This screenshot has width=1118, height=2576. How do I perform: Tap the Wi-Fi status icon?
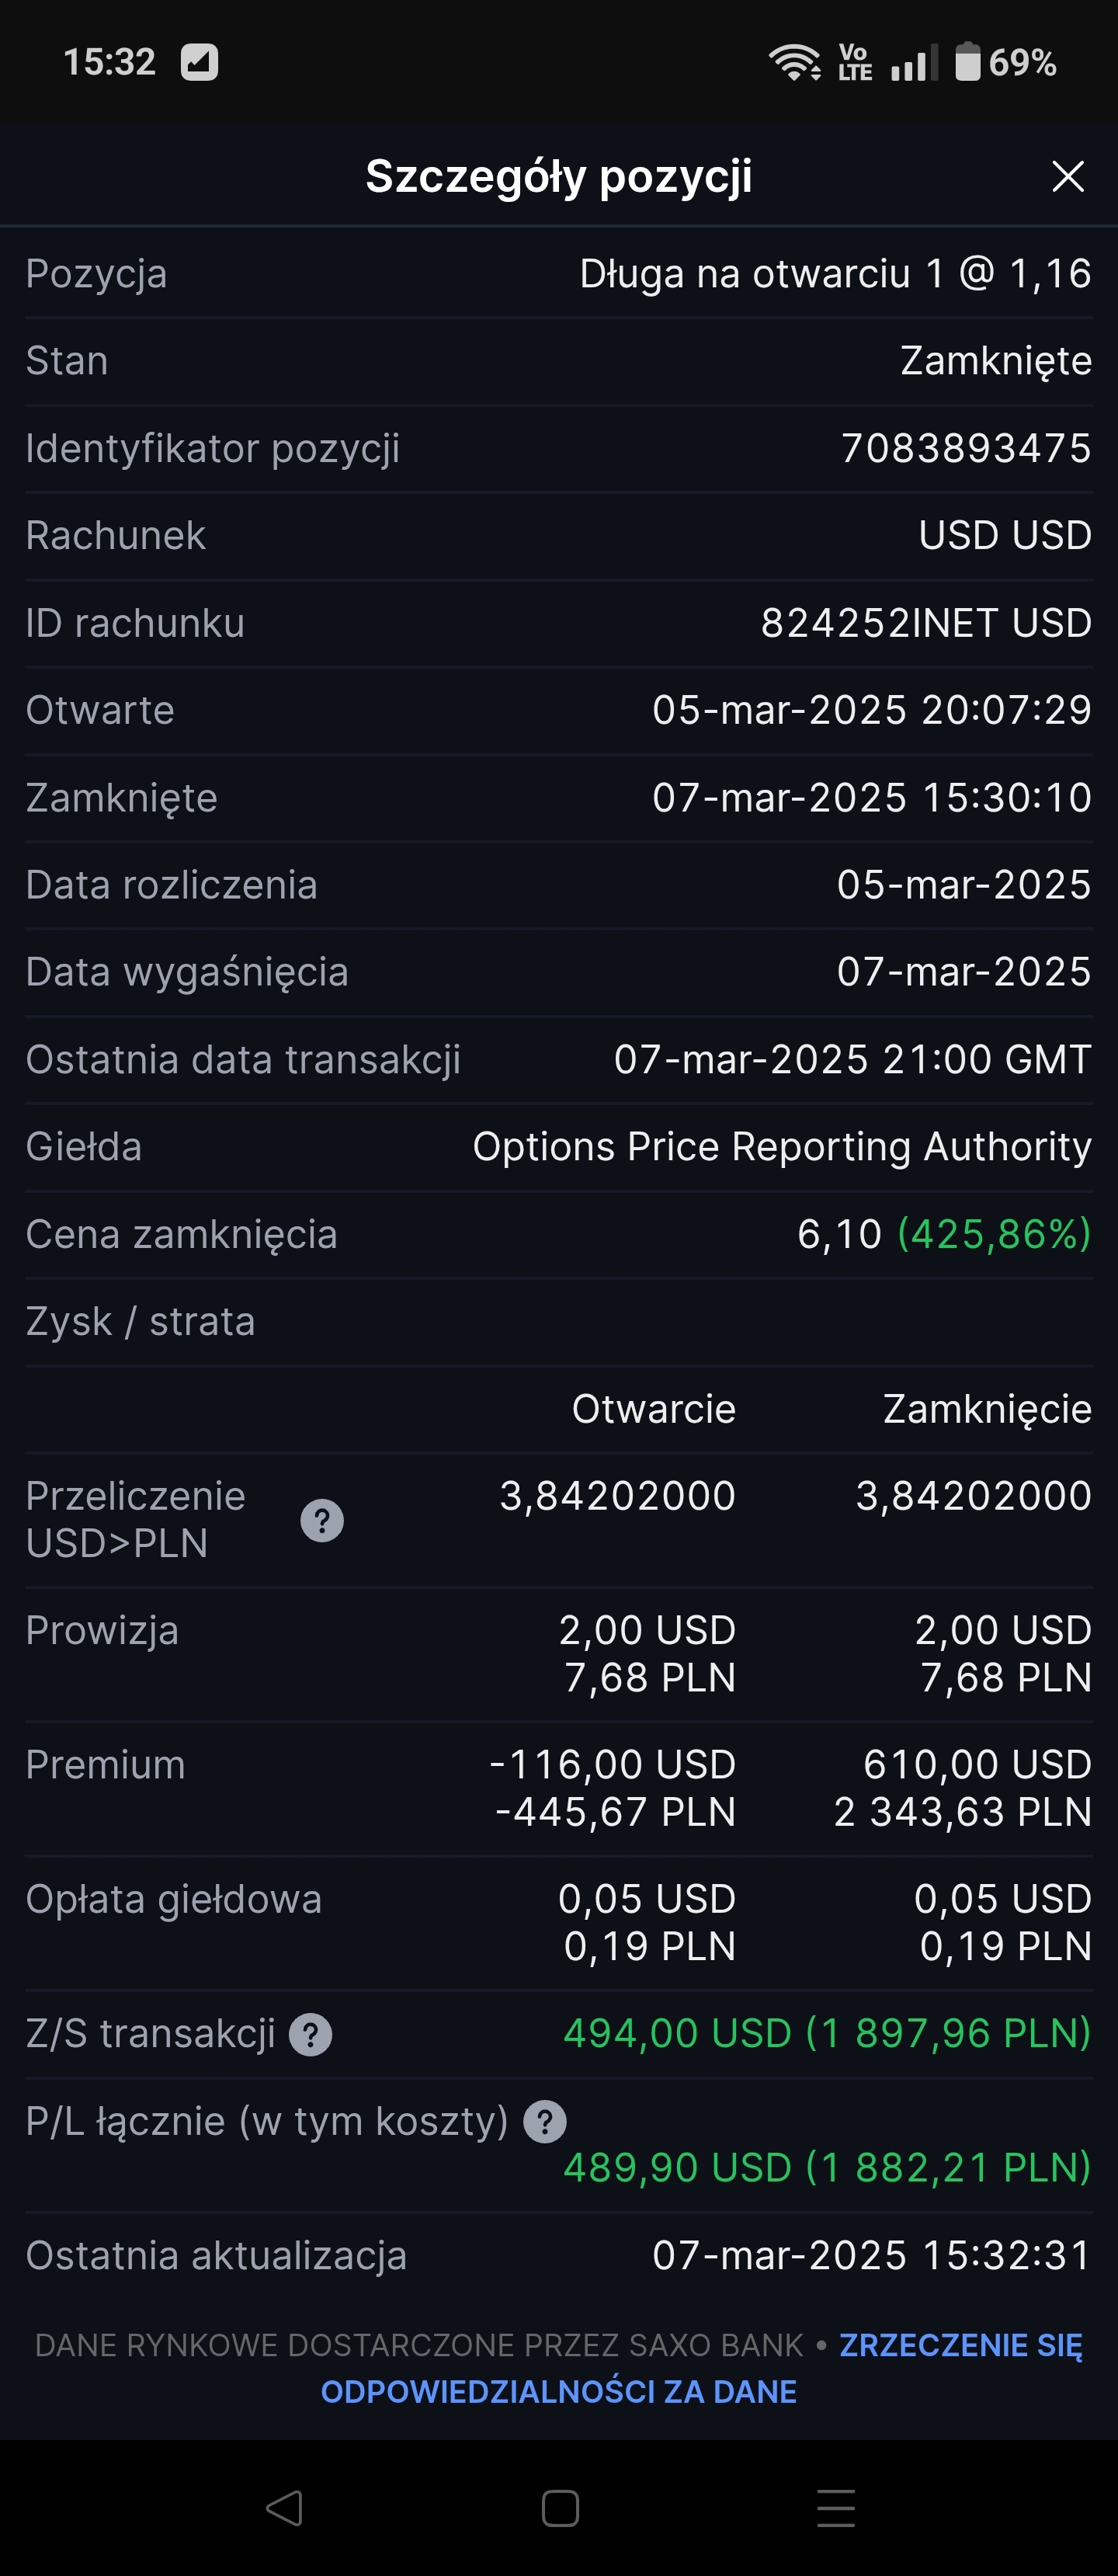(794, 62)
